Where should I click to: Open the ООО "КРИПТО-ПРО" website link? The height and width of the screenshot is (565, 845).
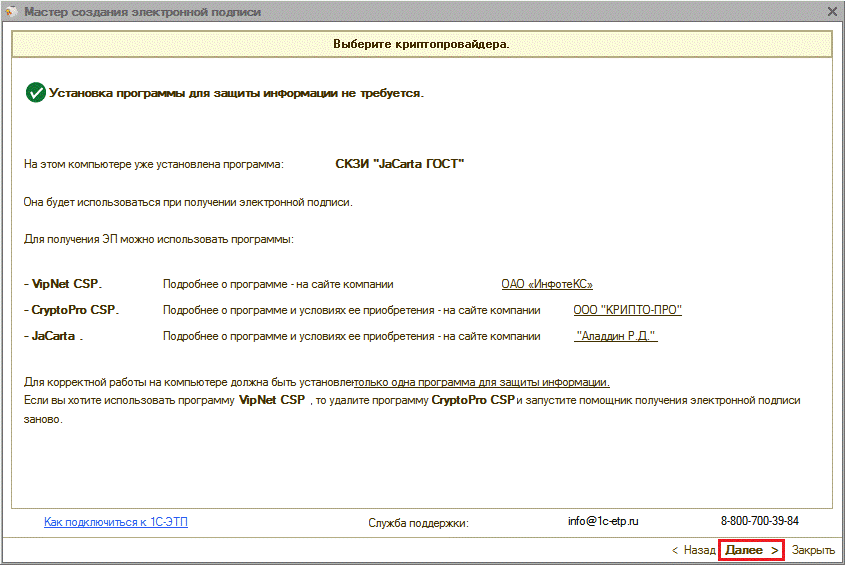click(627, 310)
